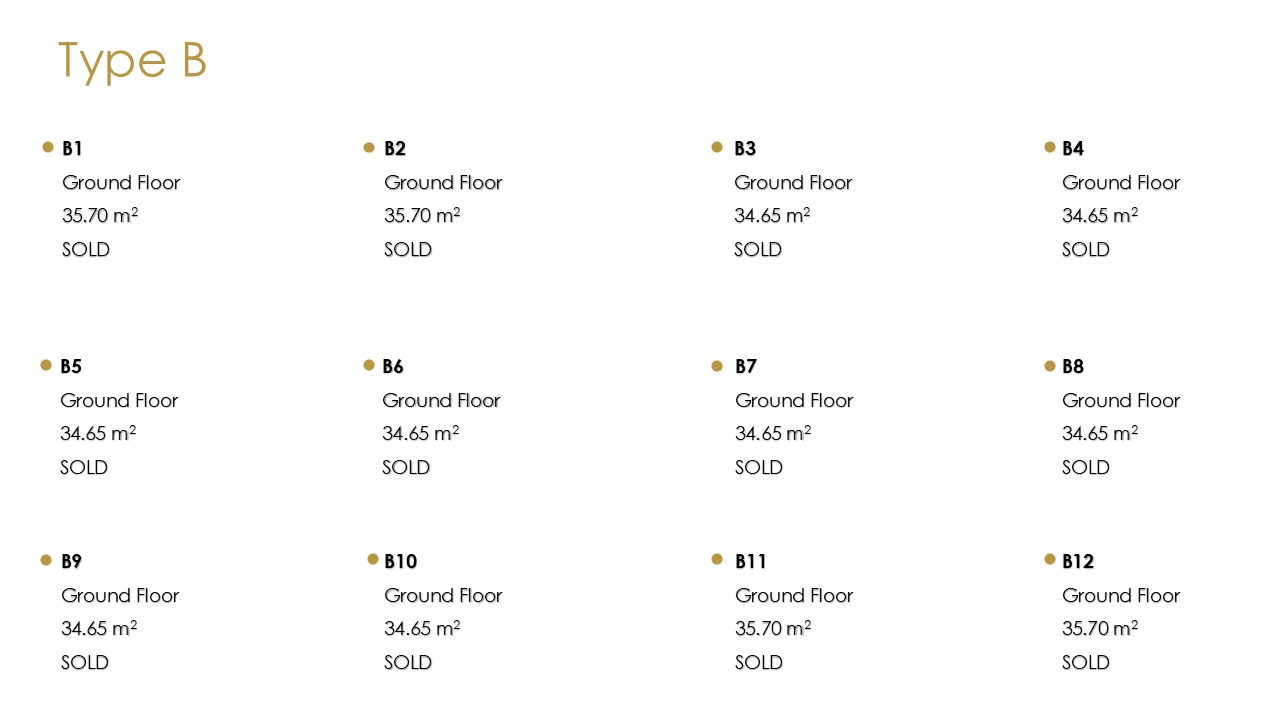Select "Ground Floor" text under B10
Viewport: 1280px width, 720px height.
(443, 596)
